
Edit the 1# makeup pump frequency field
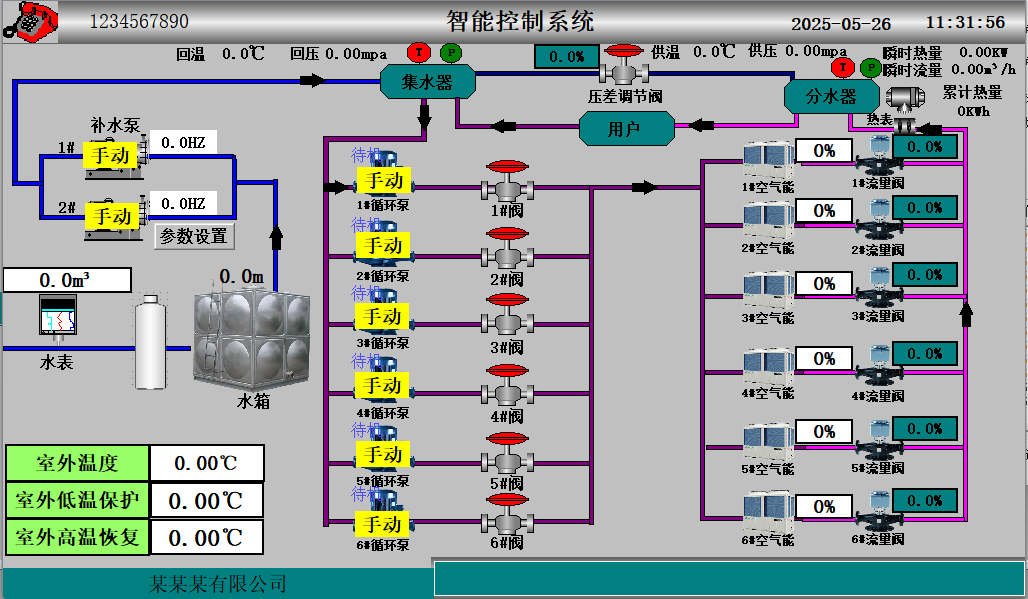tap(183, 143)
